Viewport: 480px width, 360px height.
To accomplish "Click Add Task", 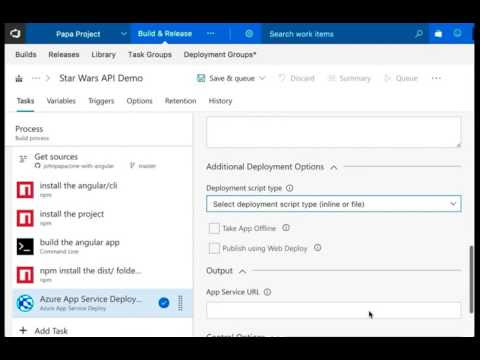I will click(x=44, y=331).
